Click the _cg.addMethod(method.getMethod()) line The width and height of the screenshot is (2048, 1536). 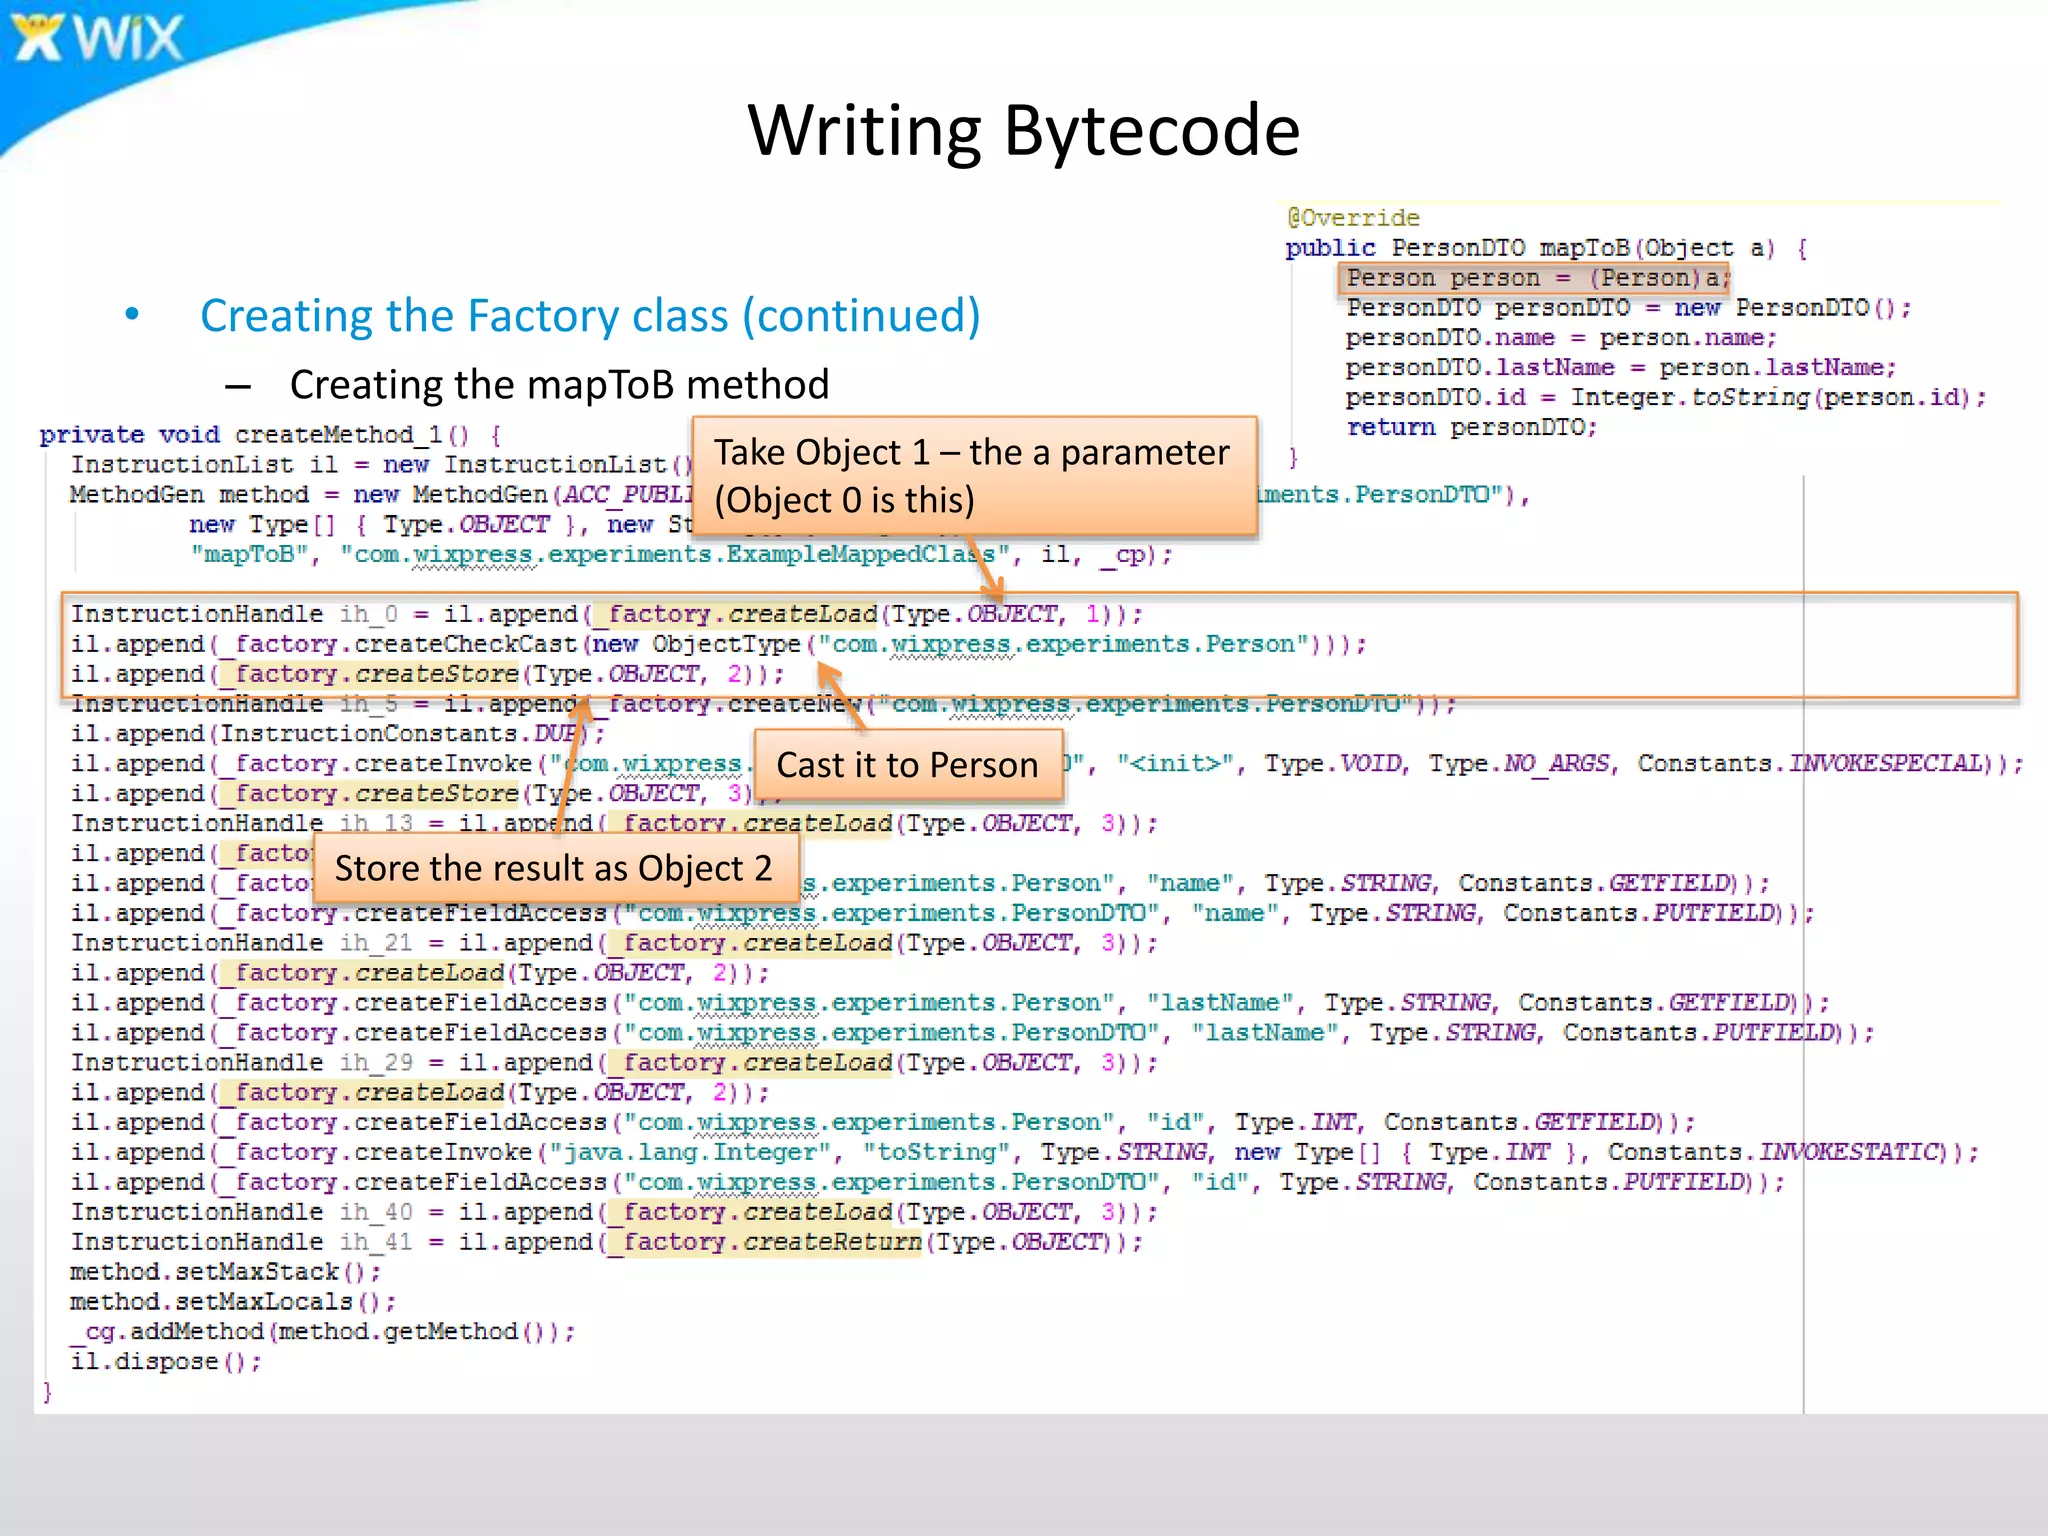pyautogui.click(x=322, y=1332)
